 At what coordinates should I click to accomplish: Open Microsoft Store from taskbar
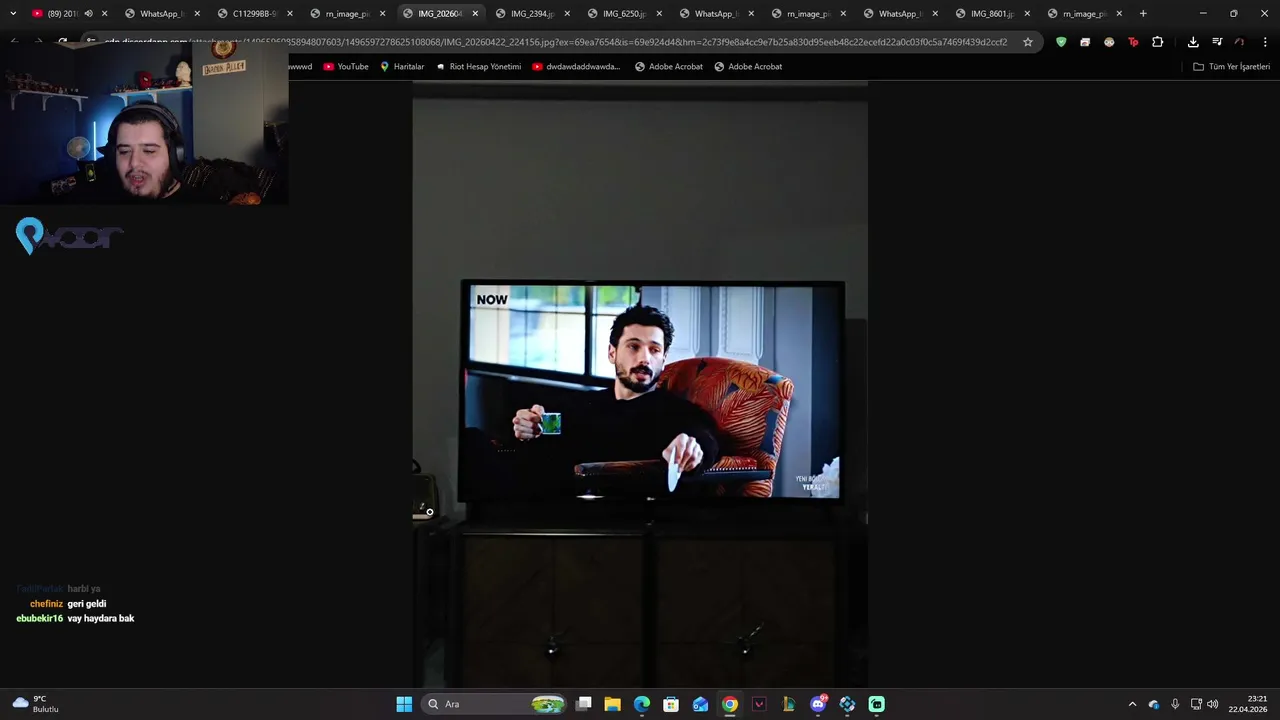pyautogui.click(x=671, y=704)
